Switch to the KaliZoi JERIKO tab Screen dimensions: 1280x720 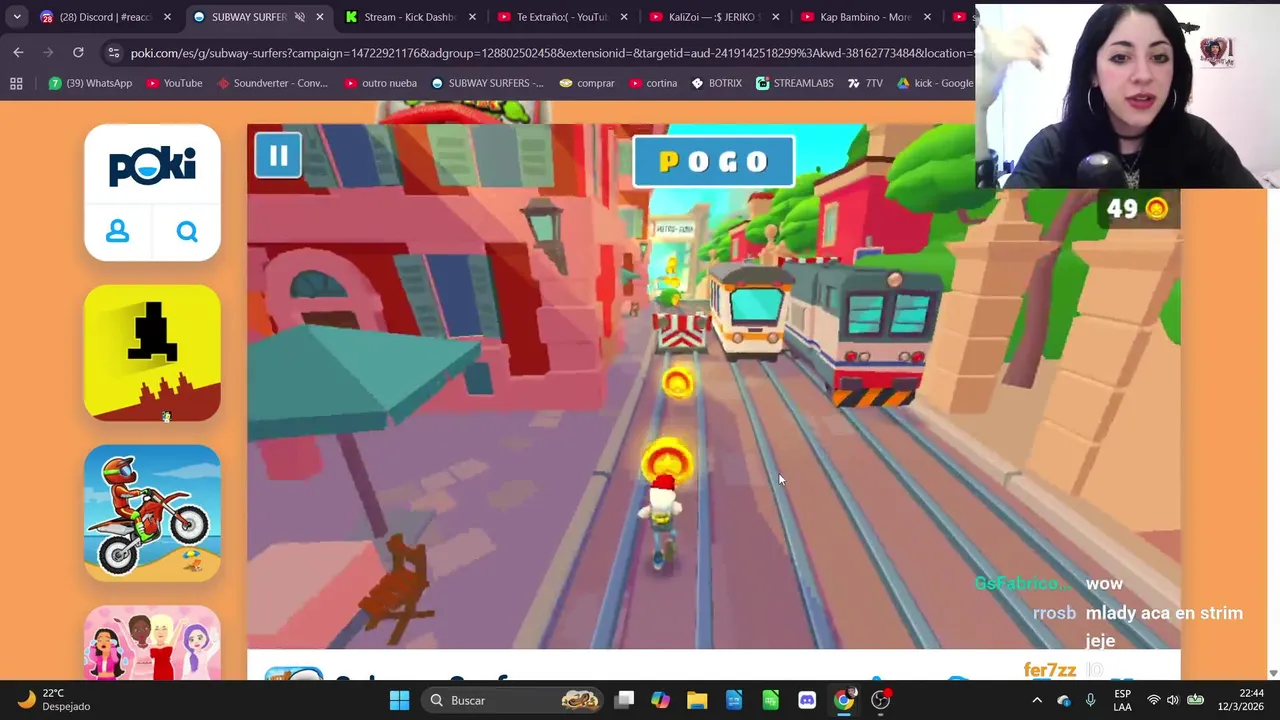[714, 17]
